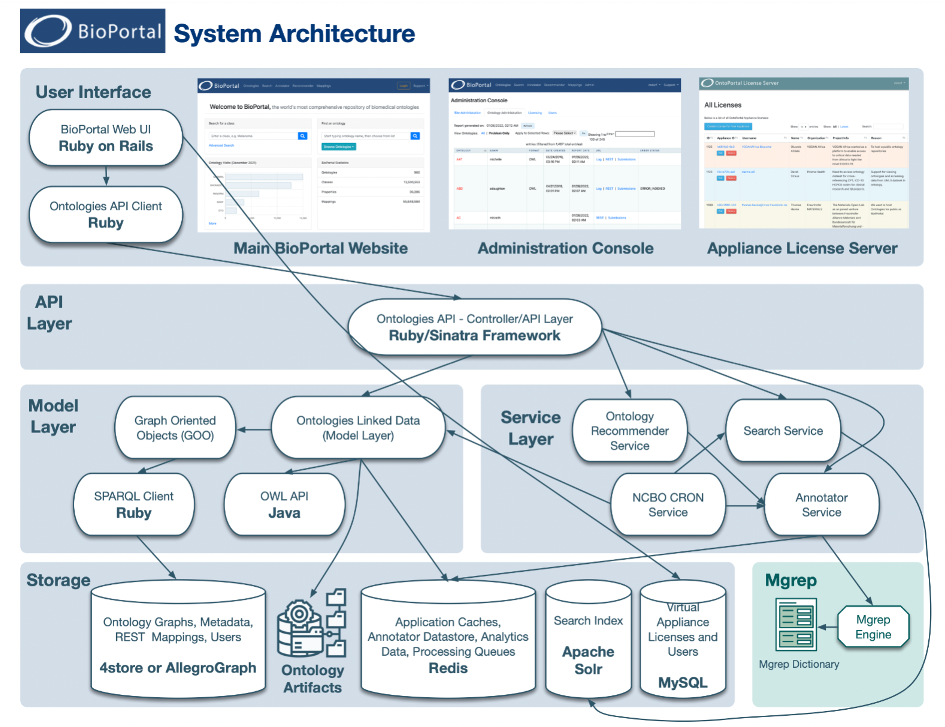945x727 pixels.
Task: Select the Mgrep Dictionary icon
Action: pyautogui.click(x=796, y=624)
